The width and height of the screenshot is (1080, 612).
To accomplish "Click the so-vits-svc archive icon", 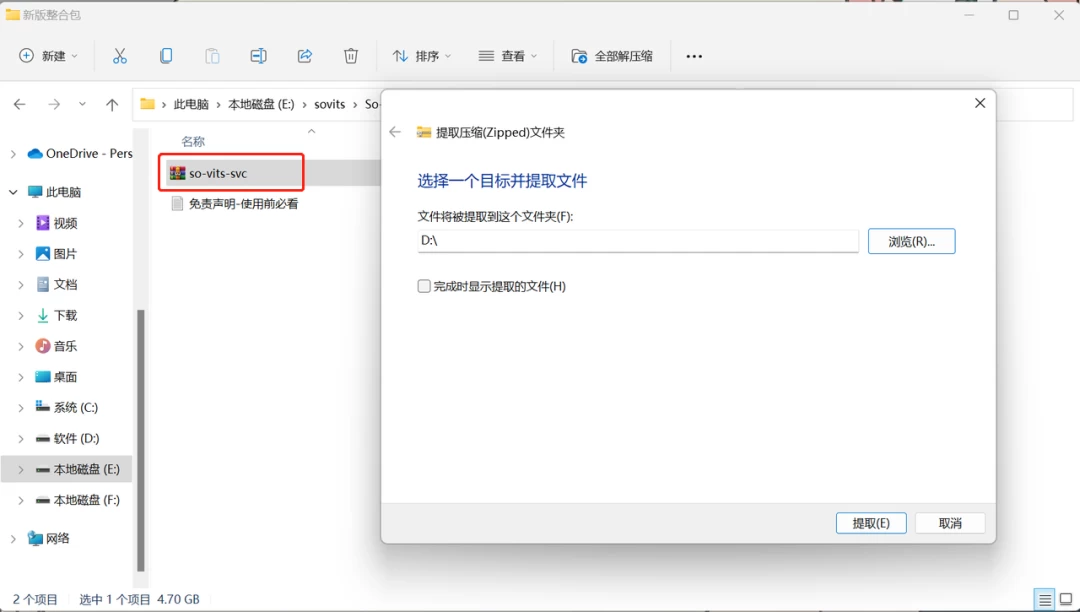I will (178, 173).
